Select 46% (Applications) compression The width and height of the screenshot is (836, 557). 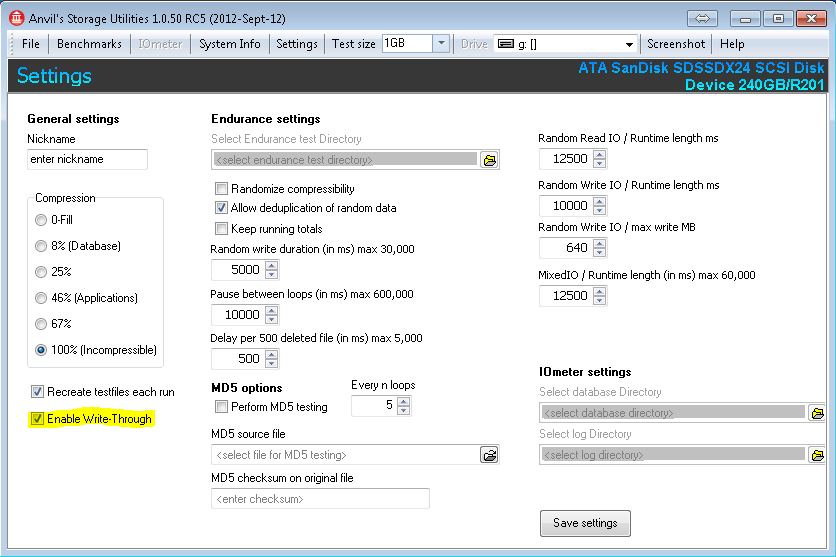click(x=41, y=298)
